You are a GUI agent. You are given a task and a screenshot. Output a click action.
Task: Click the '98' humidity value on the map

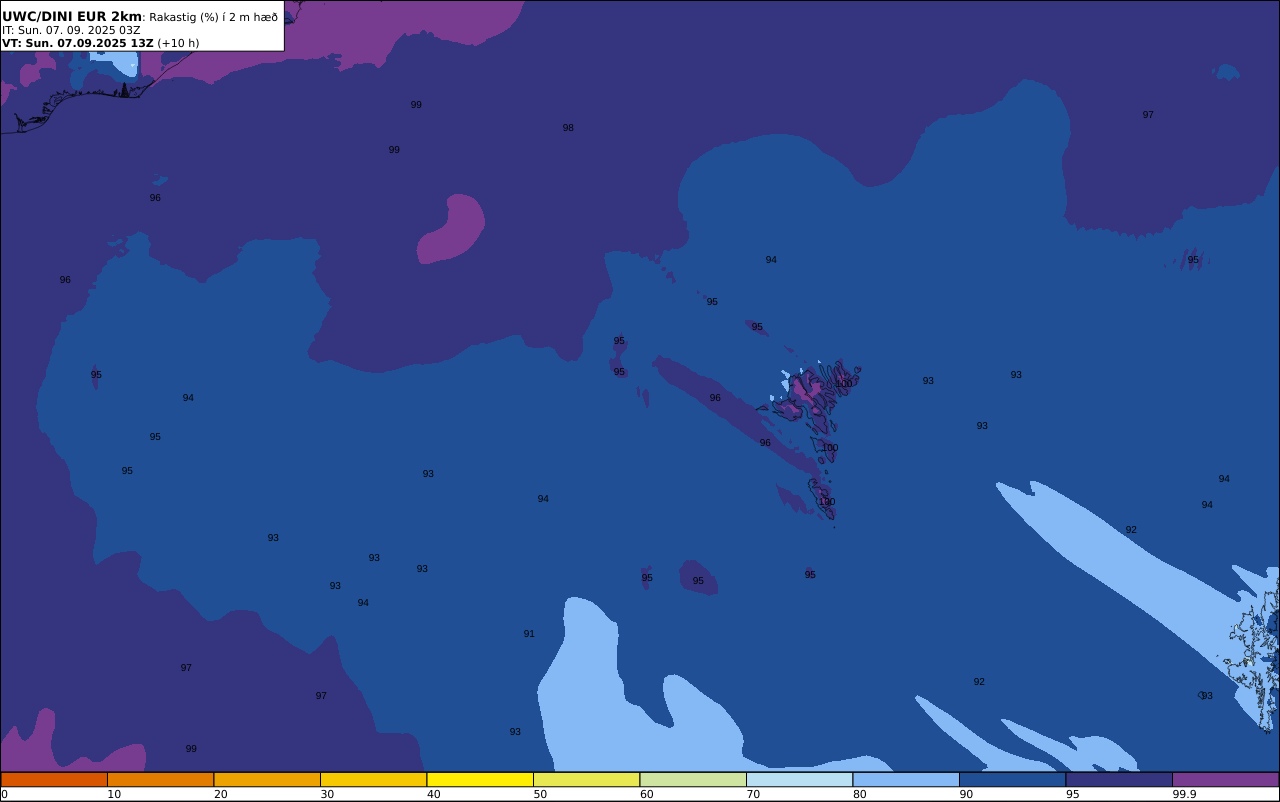pyautogui.click(x=568, y=128)
